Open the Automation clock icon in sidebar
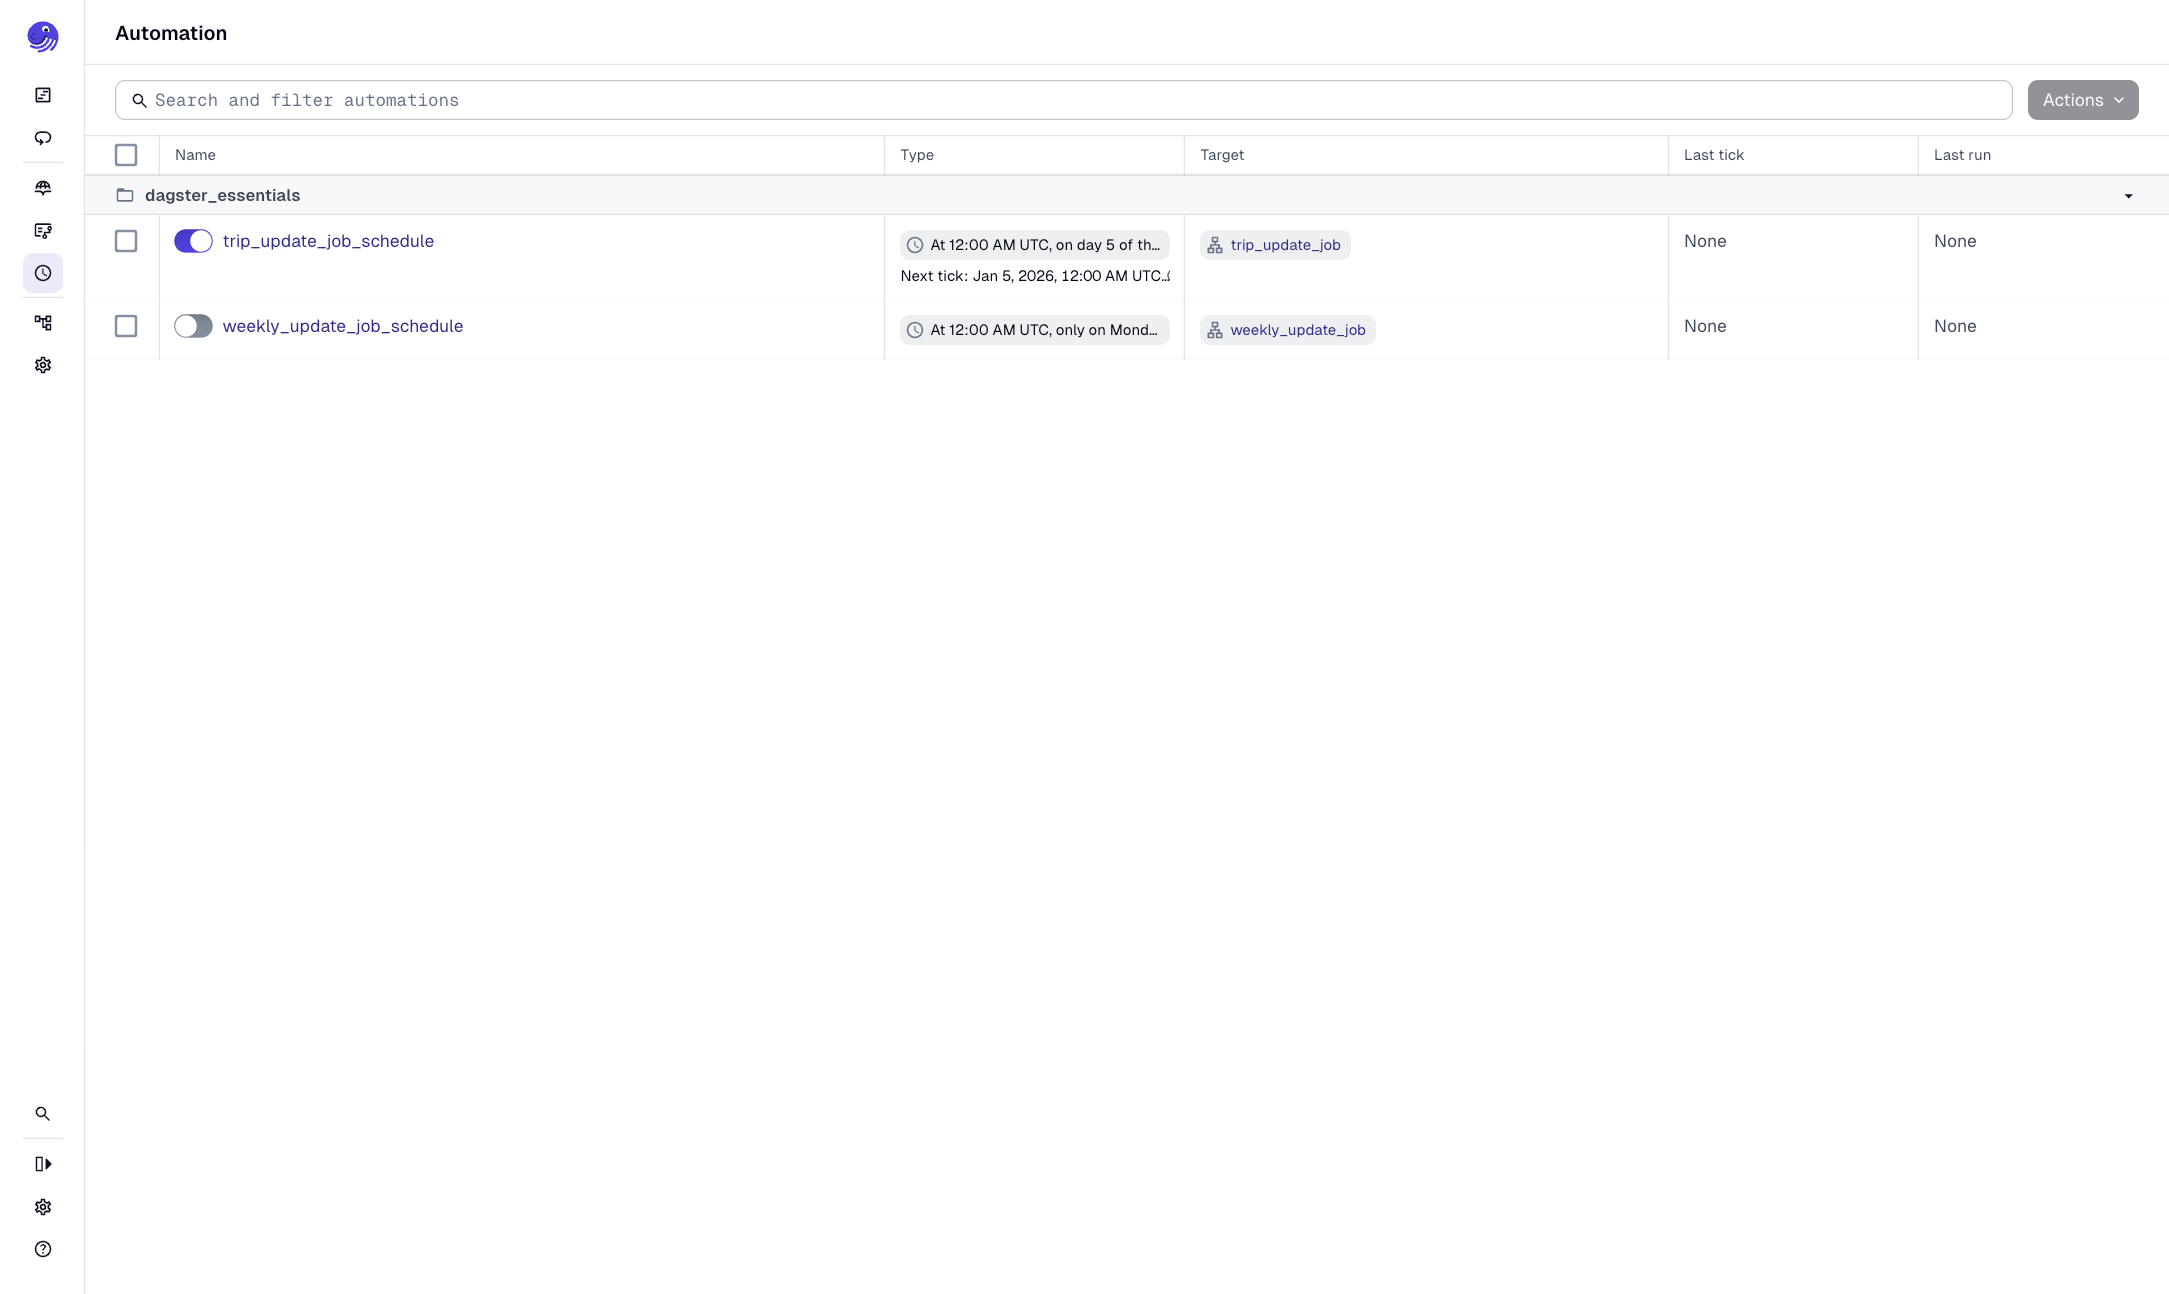This screenshot has width=2169, height=1294. tap(42, 273)
